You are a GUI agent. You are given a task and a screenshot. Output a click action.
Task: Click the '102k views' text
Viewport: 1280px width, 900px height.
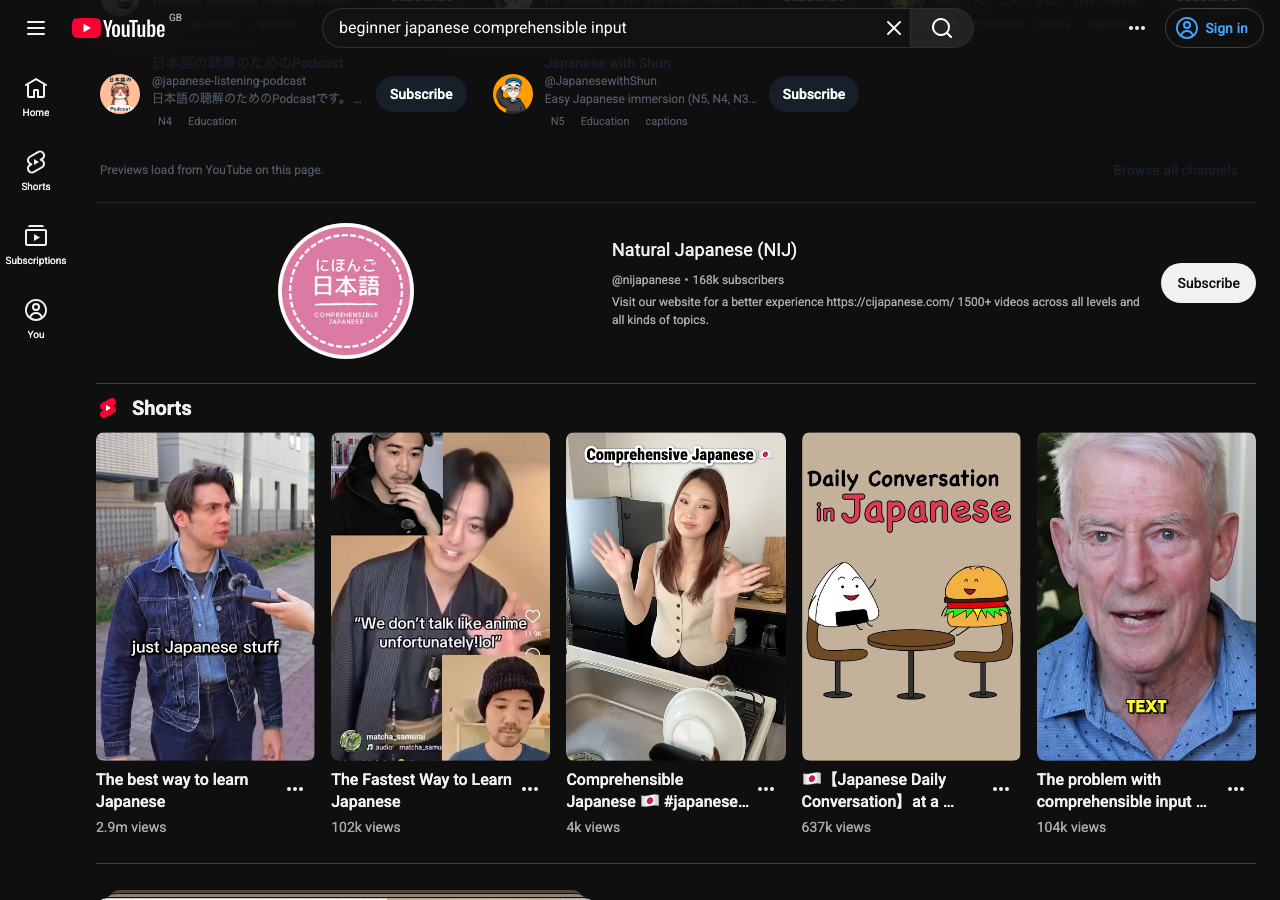point(366,827)
